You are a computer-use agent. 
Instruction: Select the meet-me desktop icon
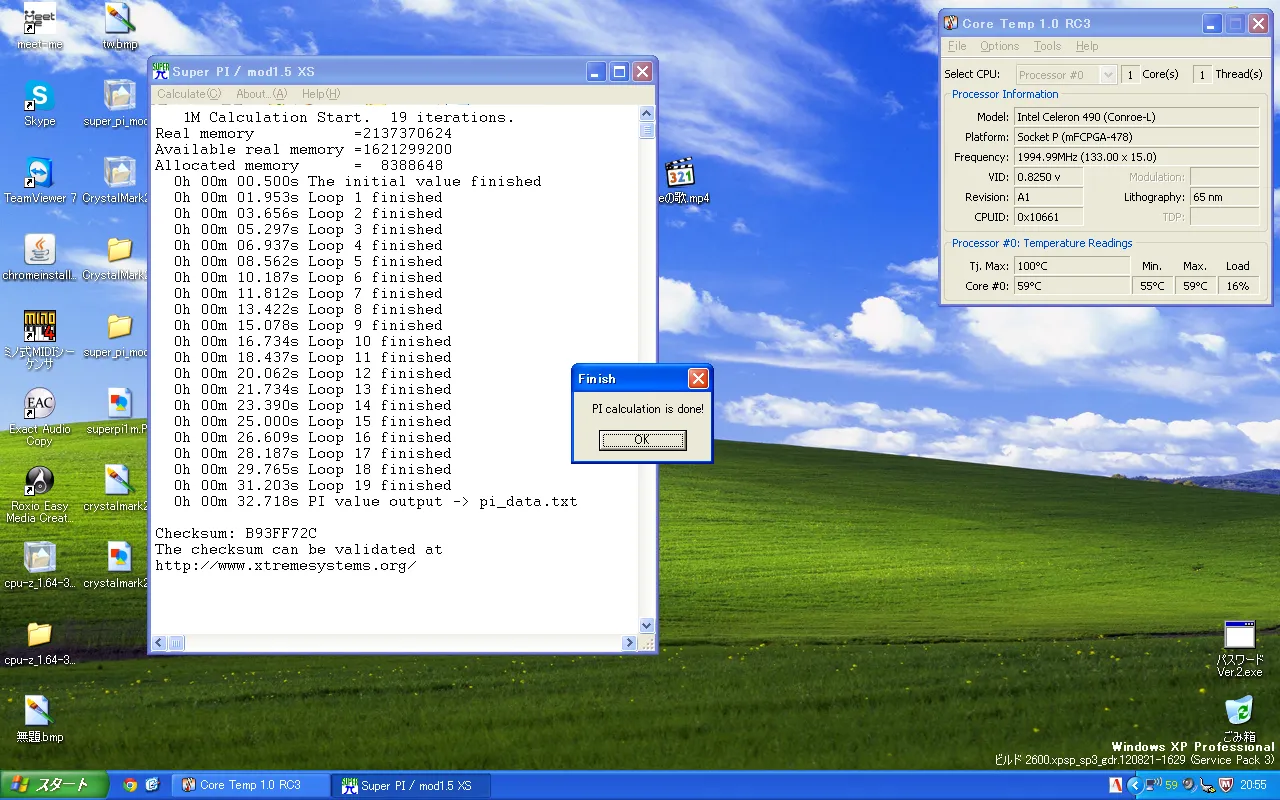pos(40,20)
